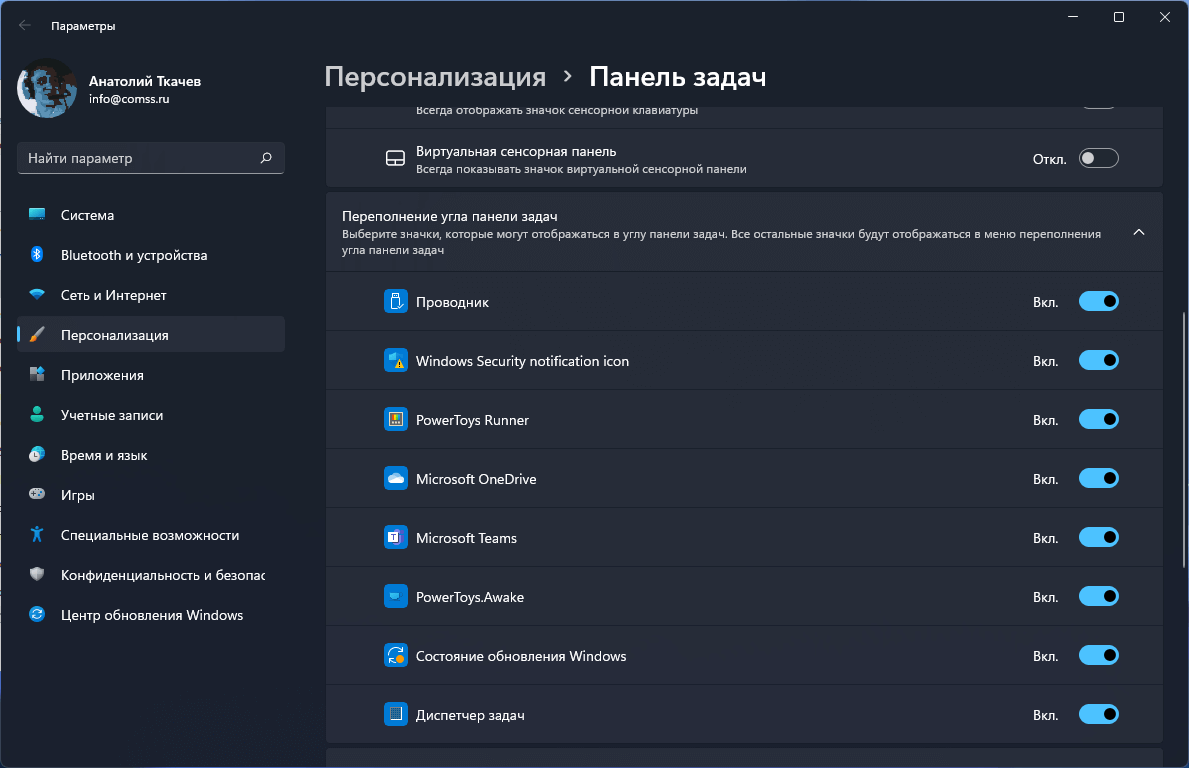Click the PowerToys.Awake app icon
Image resolution: width=1189 pixels, height=768 pixels.
(396, 597)
